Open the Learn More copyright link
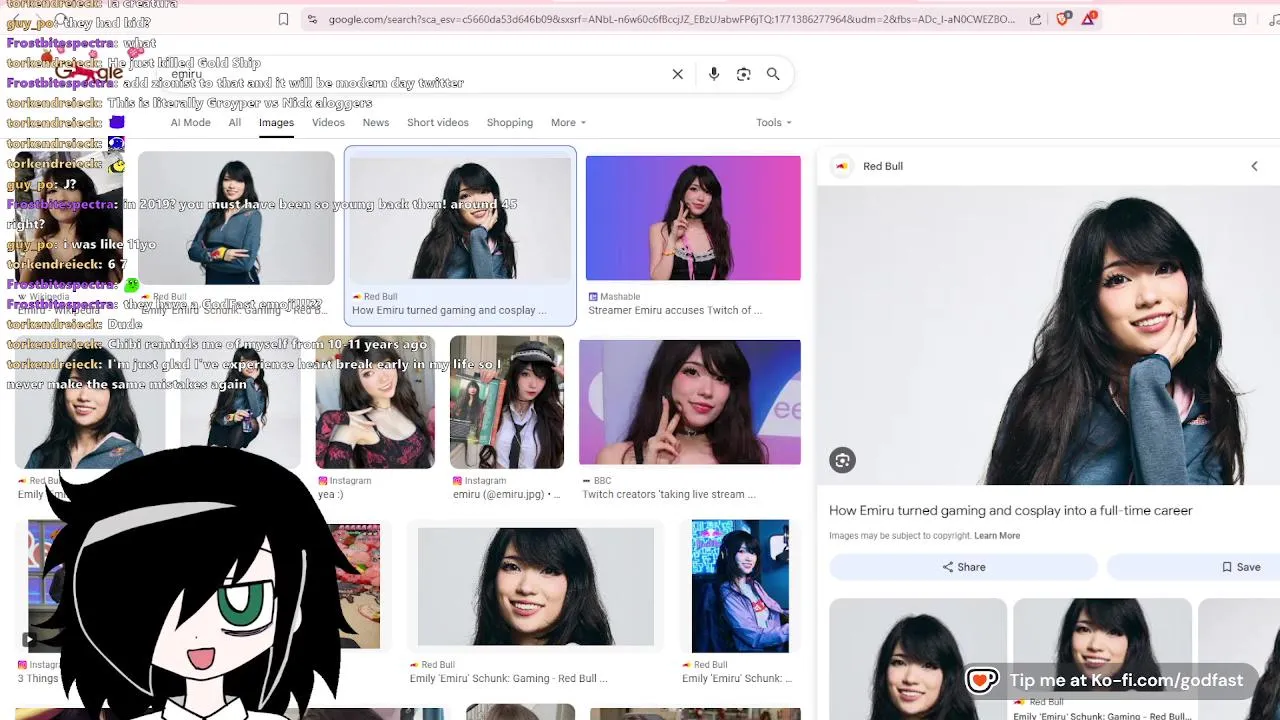Screen dimensions: 1280x720 point(997,536)
